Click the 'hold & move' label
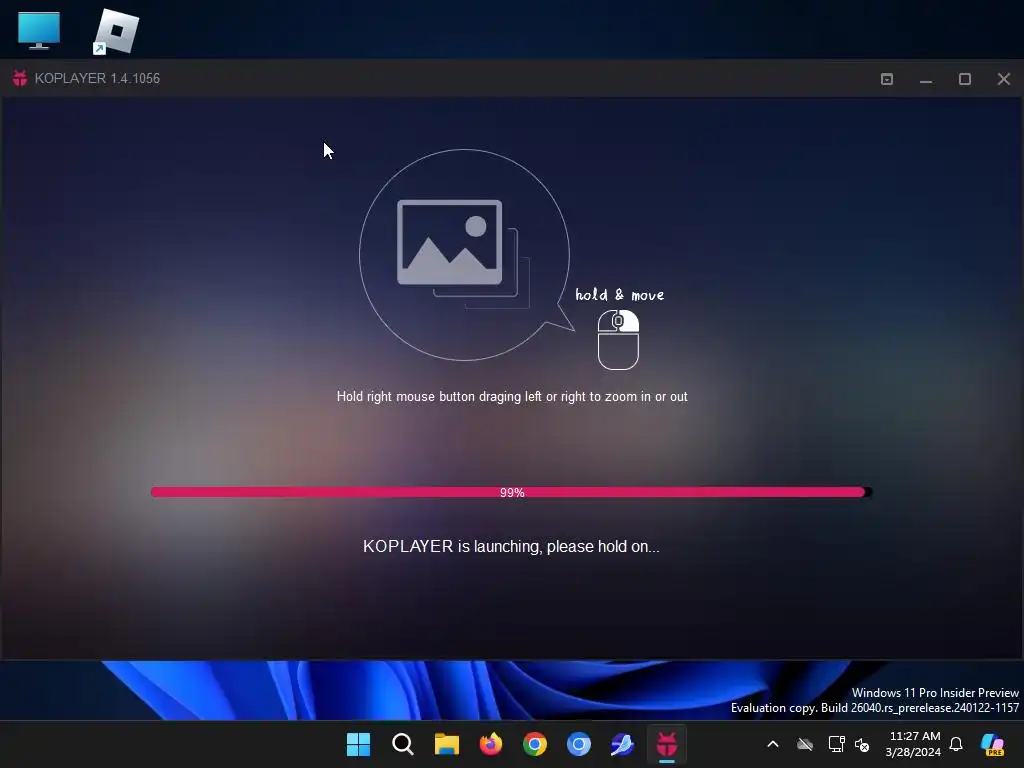Image resolution: width=1024 pixels, height=768 pixels. 619,295
